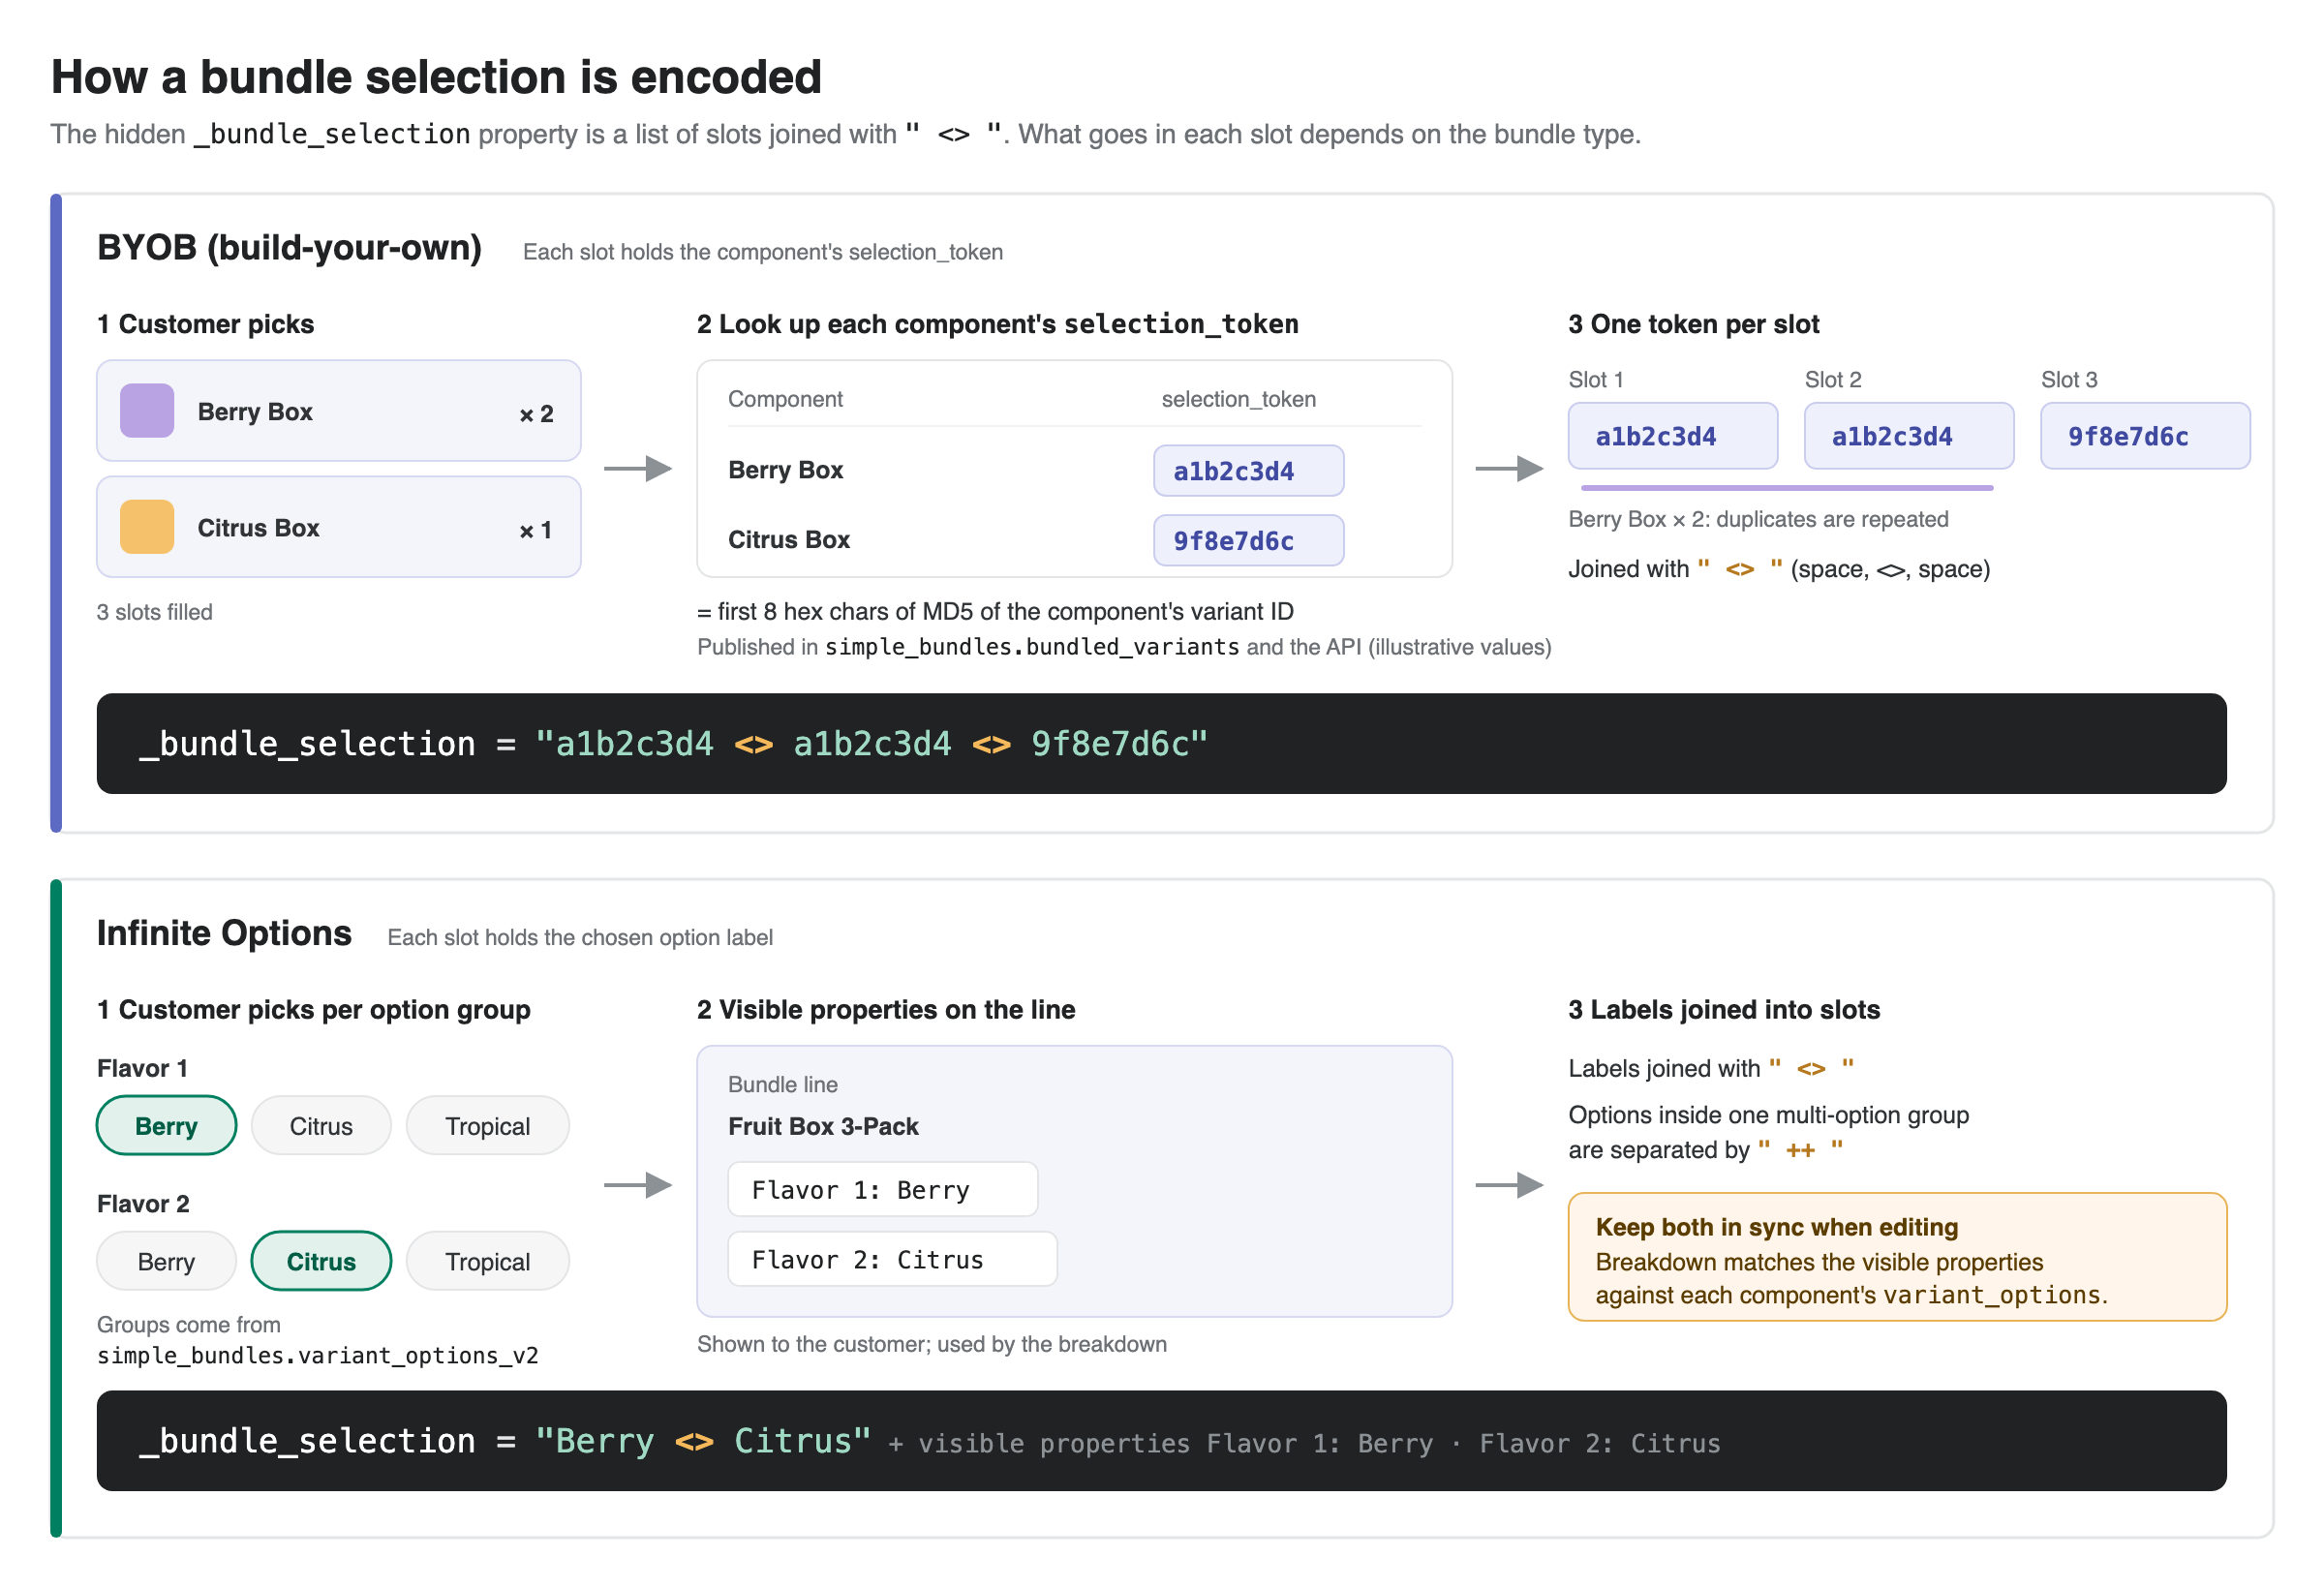The height and width of the screenshot is (1588, 2324).
Task: Click Citrus Box token 9f8e7d6c in table
Action: [x=1248, y=541]
